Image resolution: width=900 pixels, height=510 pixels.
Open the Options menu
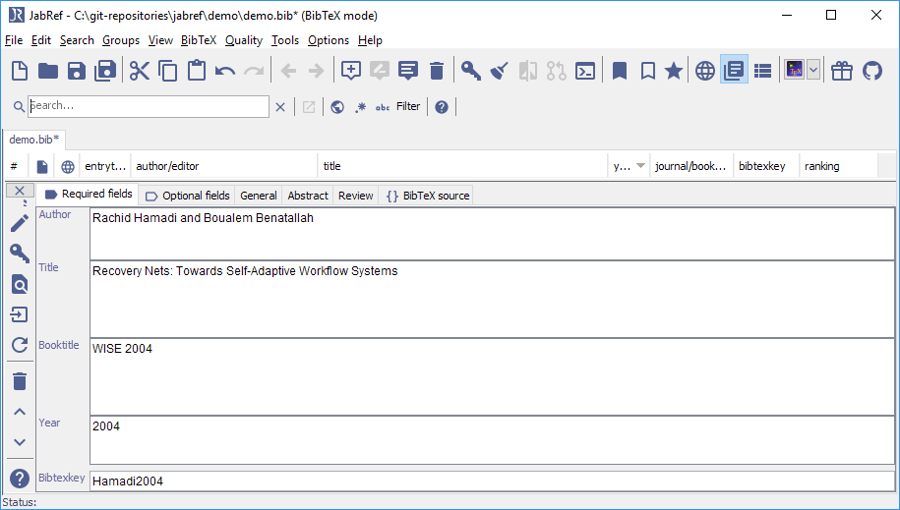[x=328, y=40]
